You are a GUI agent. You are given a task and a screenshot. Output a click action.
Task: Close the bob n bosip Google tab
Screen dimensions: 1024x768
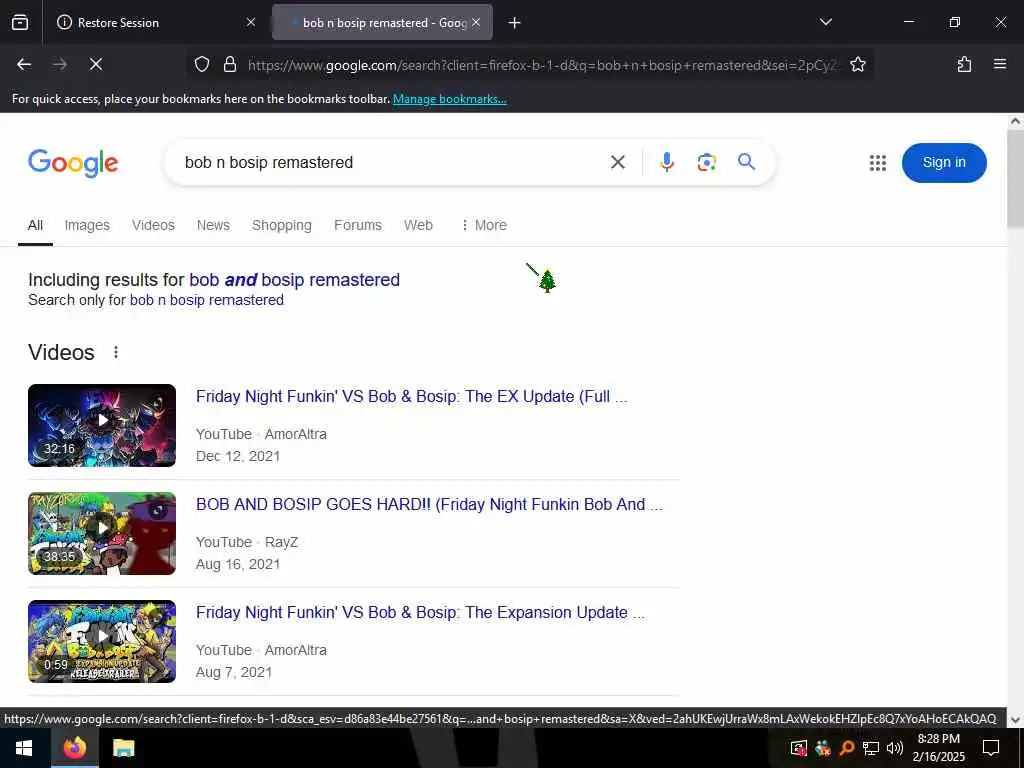click(476, 22)
